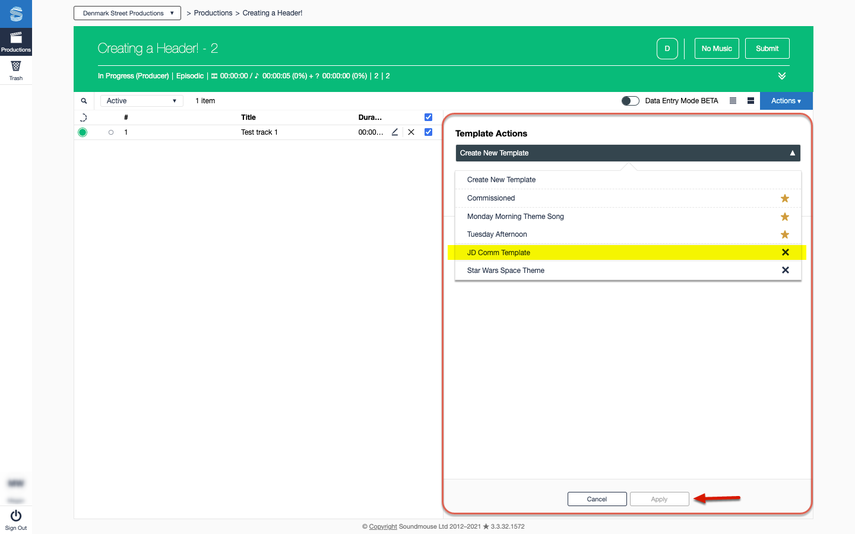Open the Denmark Street Productions dropdown
The width and height of the screenshot is (855, 534).
pos(127,13)
